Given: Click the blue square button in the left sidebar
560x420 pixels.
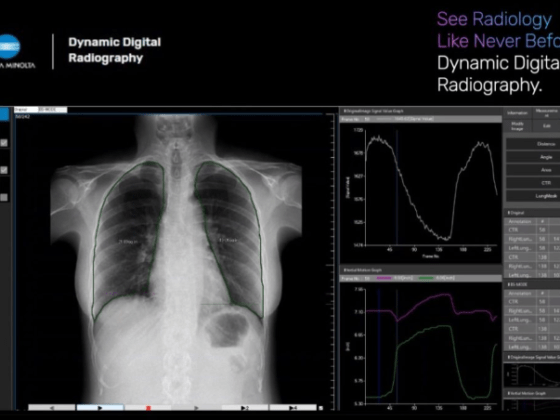Looking at the screenshot, I should (4, 115).
